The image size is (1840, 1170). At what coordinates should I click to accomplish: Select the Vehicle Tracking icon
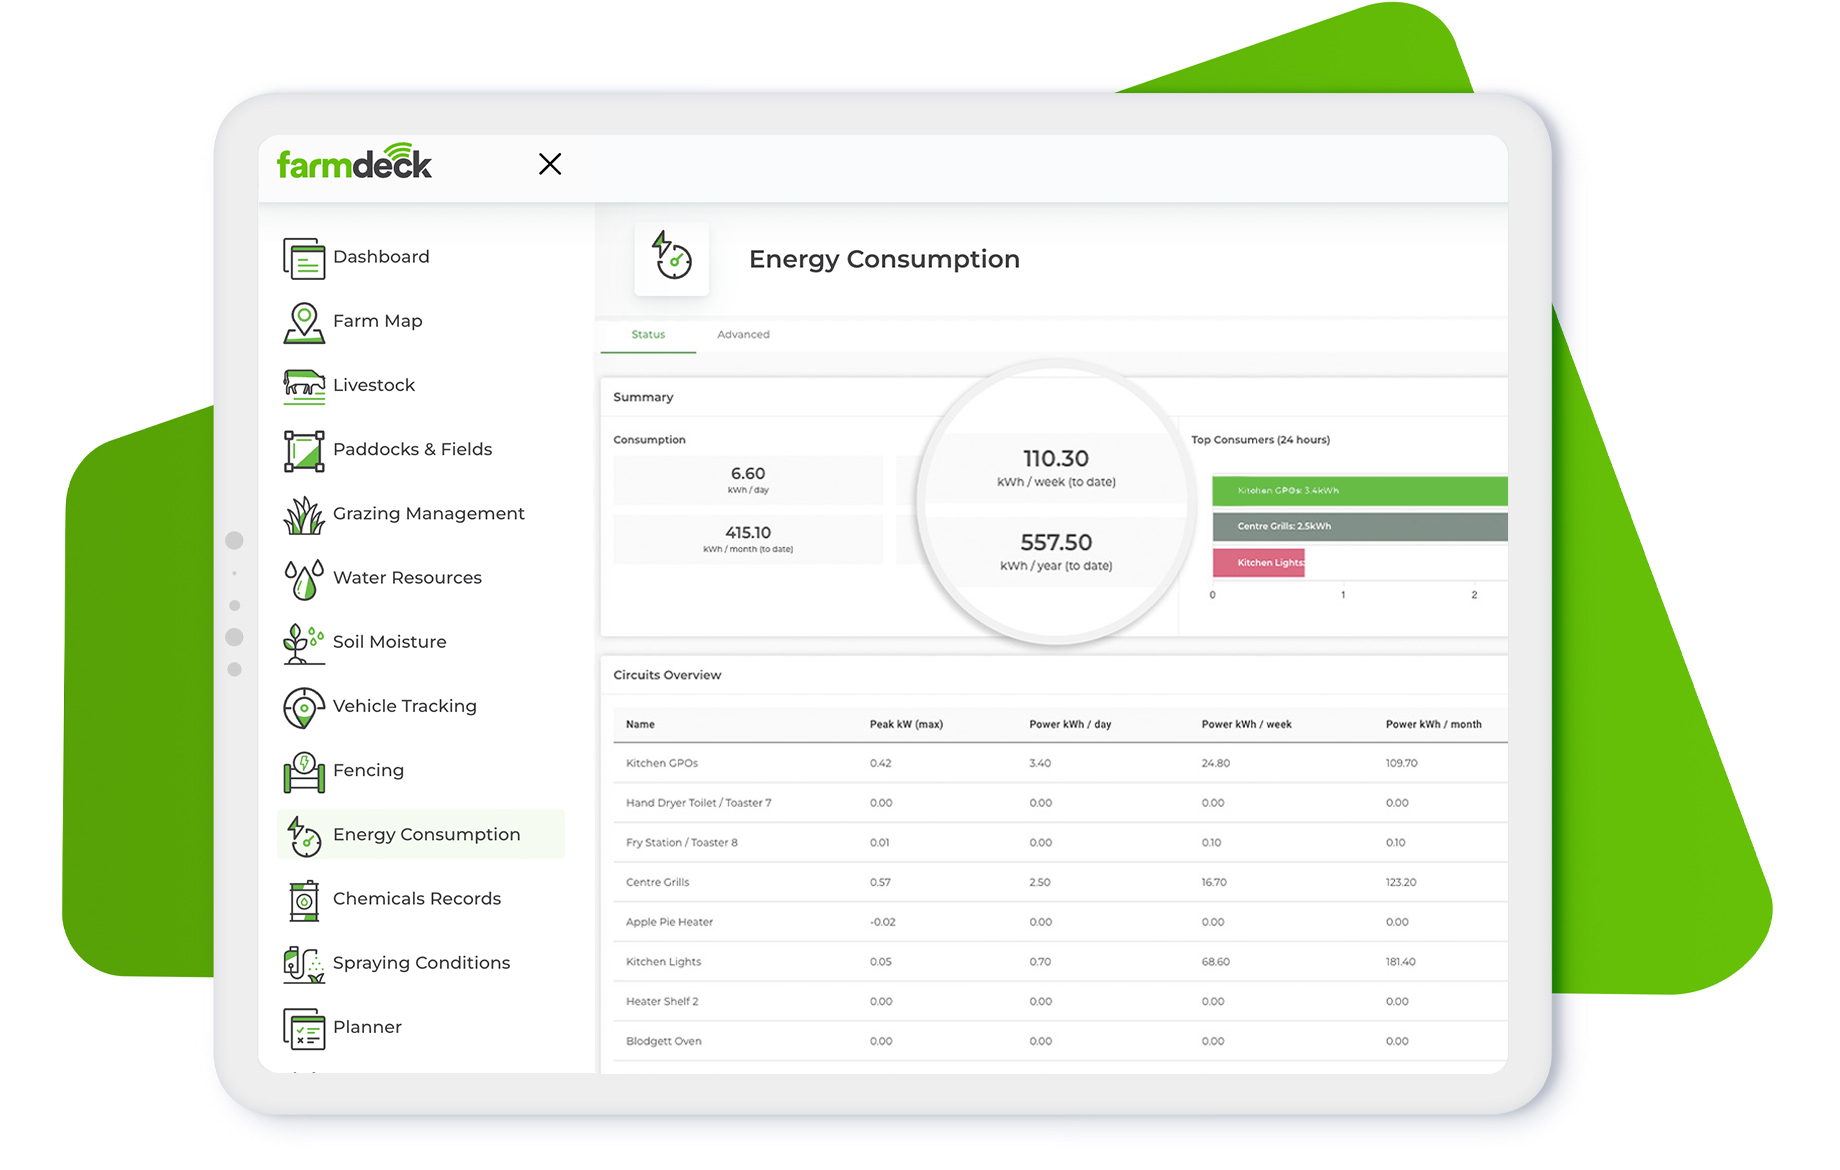point(304,706)
